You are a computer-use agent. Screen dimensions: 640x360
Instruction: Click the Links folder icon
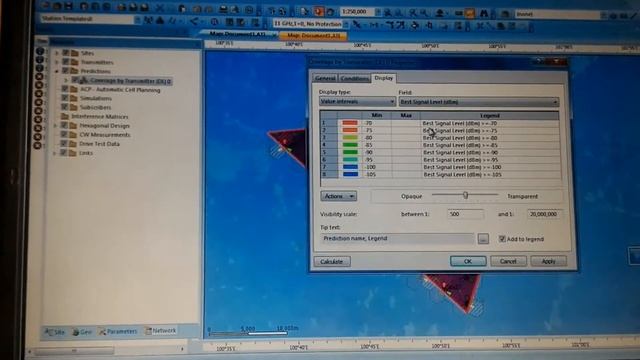73,153
